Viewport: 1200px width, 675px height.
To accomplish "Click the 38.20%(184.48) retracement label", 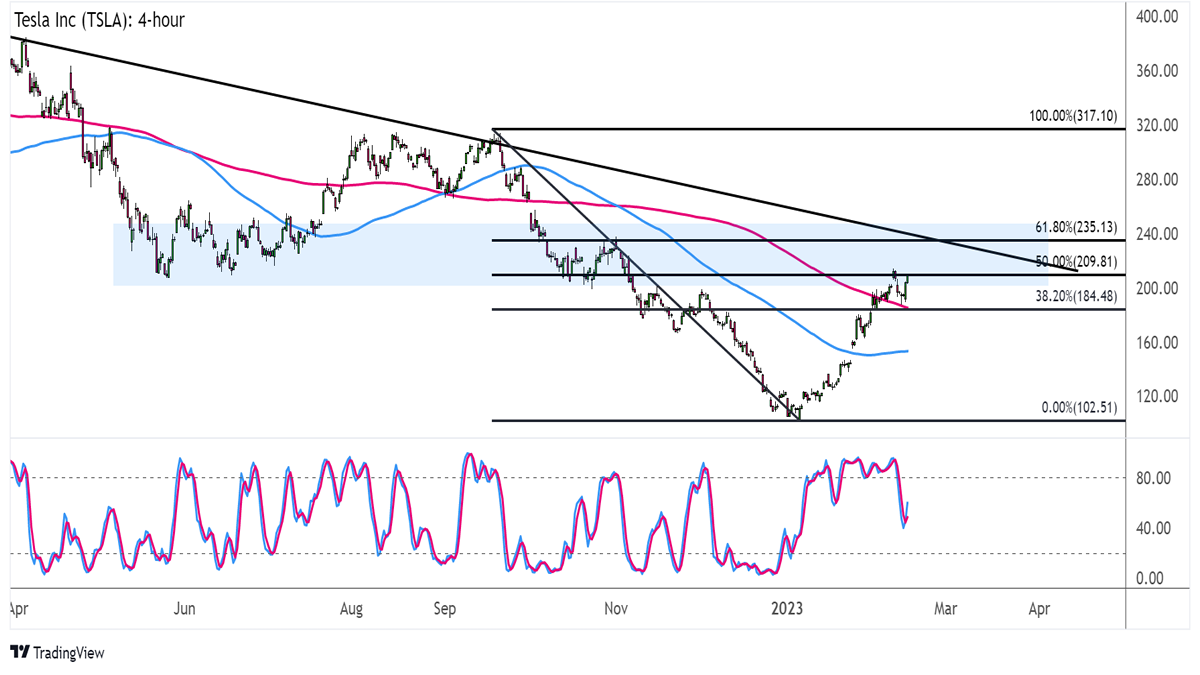I will pyautogui.click(x=1076, y=296).
